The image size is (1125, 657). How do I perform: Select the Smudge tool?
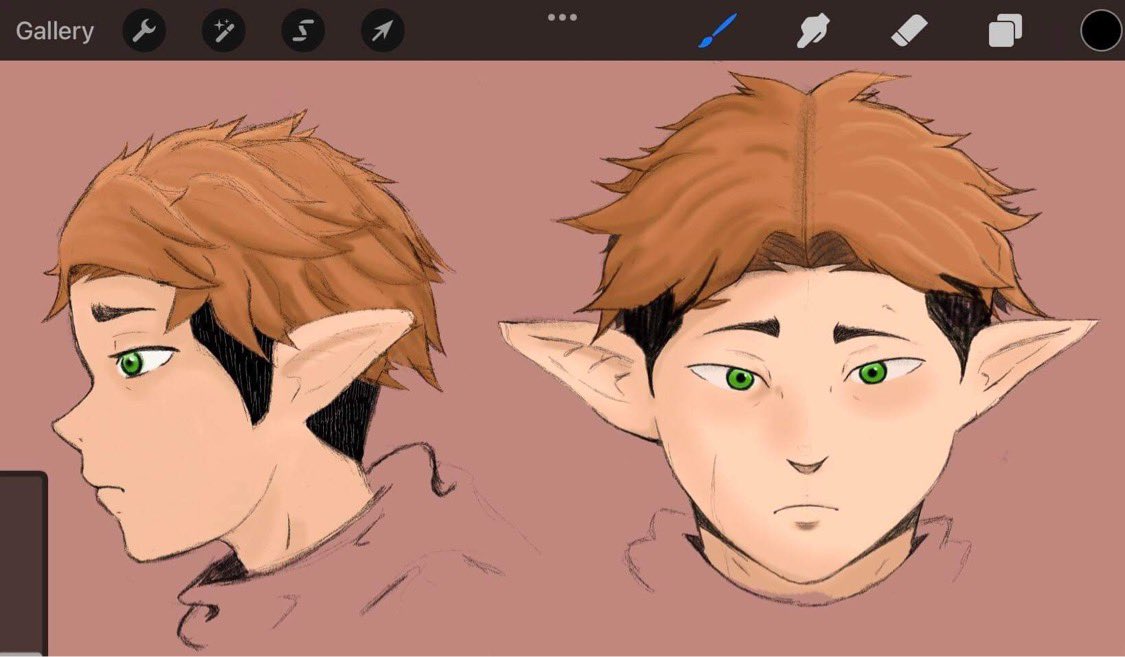813,32
